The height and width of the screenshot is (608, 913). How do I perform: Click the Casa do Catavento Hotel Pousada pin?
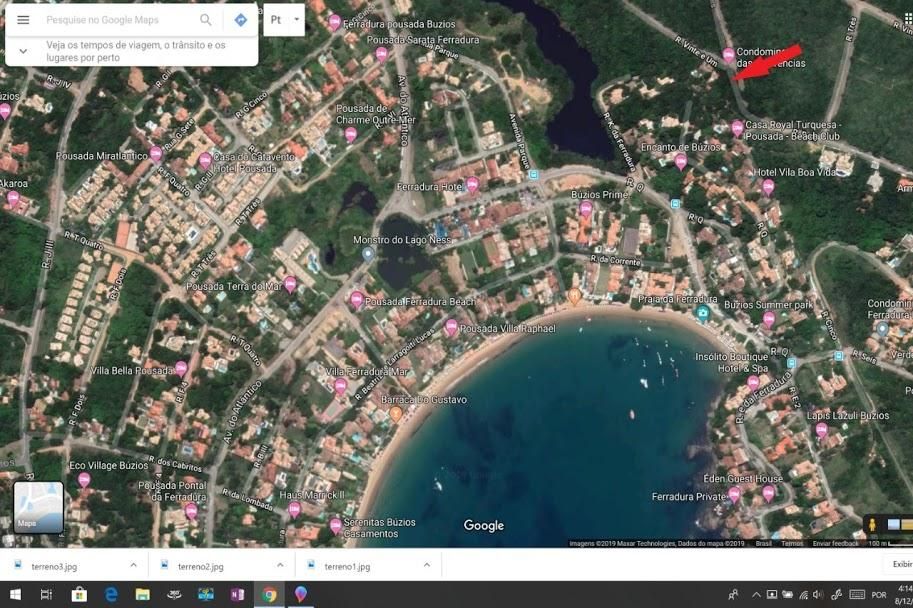pos(204,161)
